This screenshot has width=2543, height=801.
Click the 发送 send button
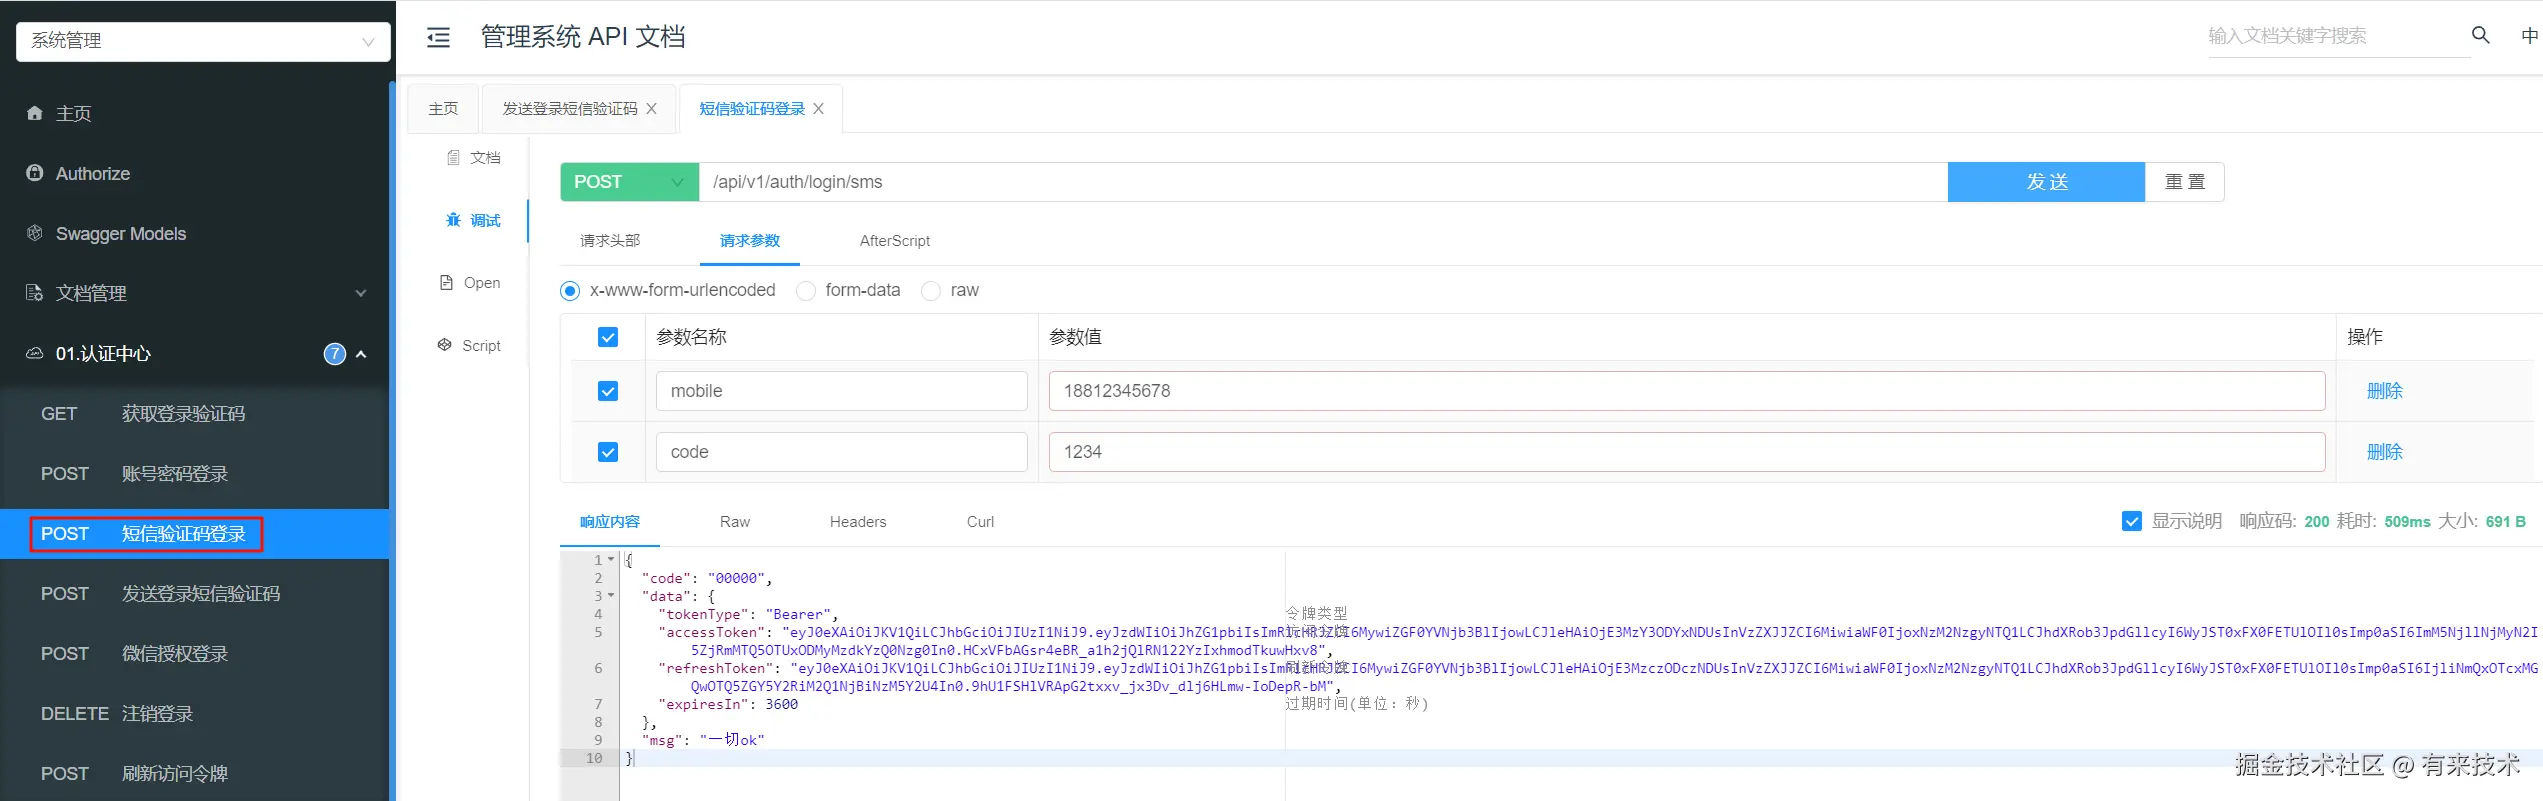[x=2047, y=182]
